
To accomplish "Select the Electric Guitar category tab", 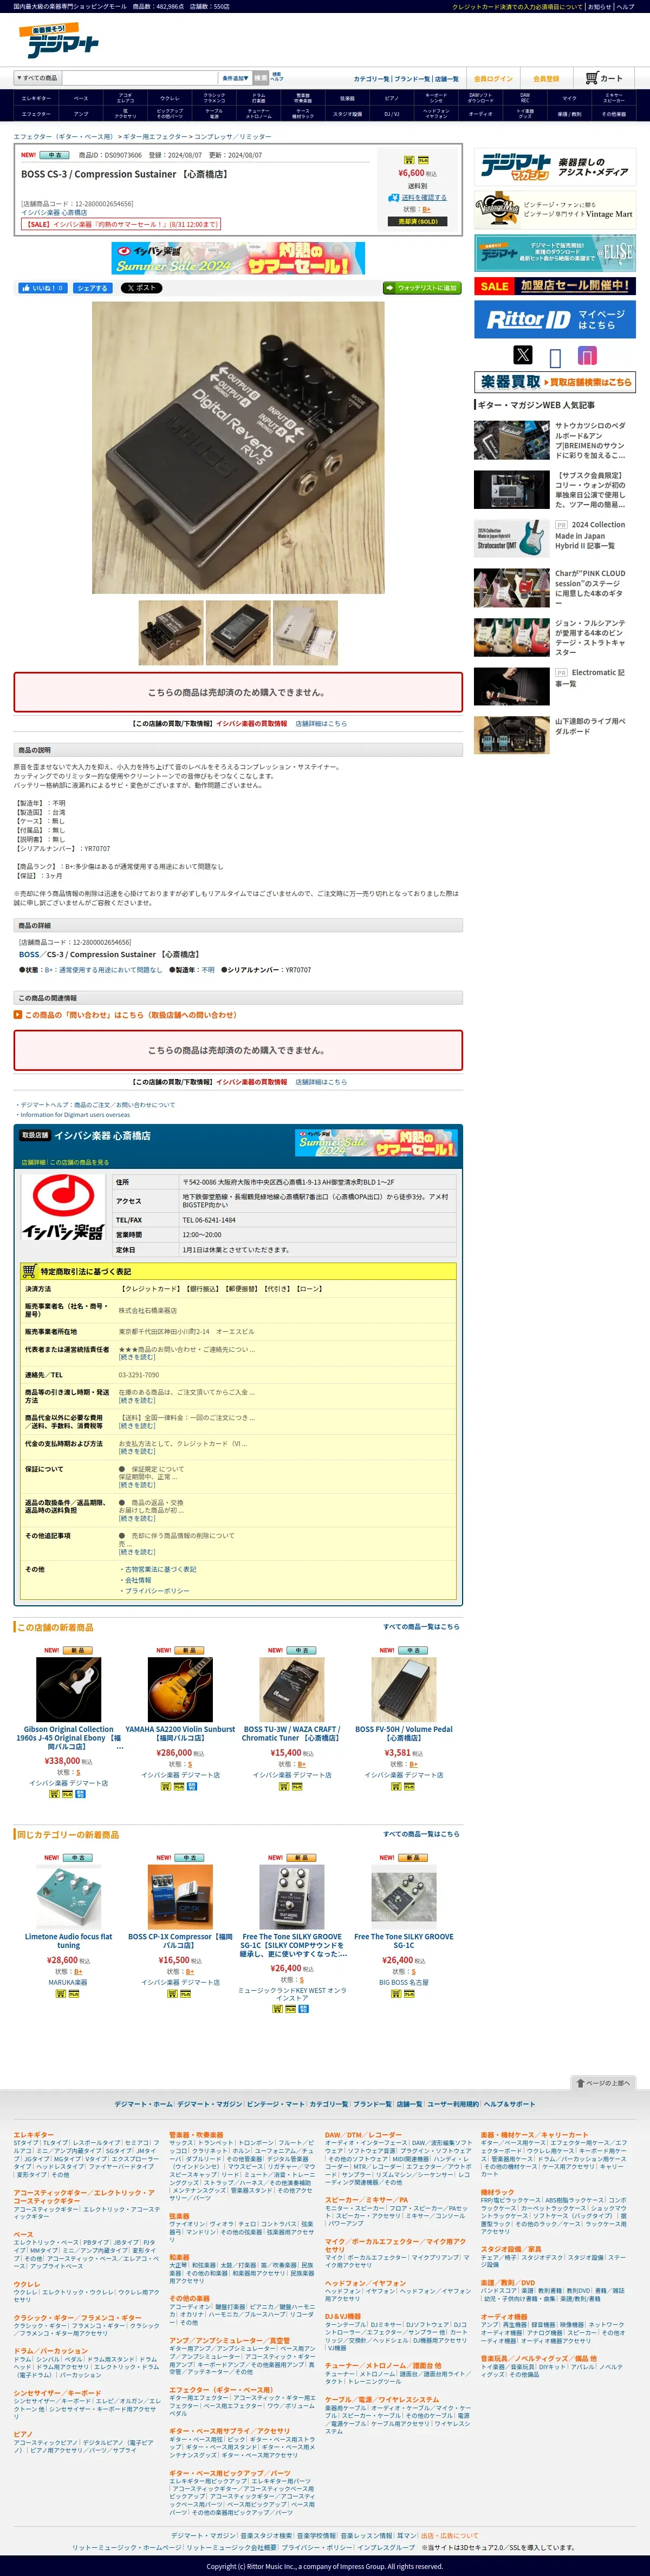I will click(x=36, y=98).
